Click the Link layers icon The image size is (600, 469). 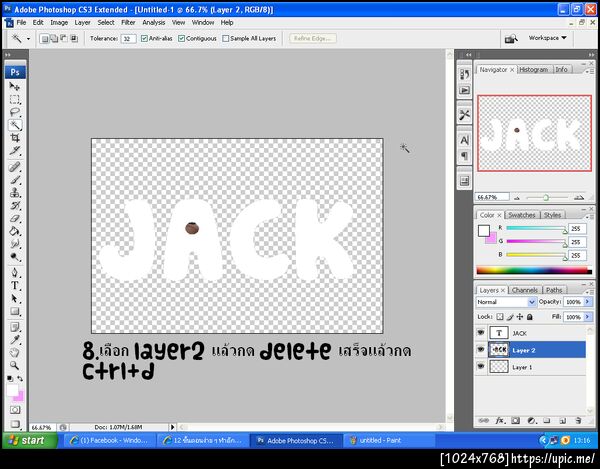(x=484, y=421)
